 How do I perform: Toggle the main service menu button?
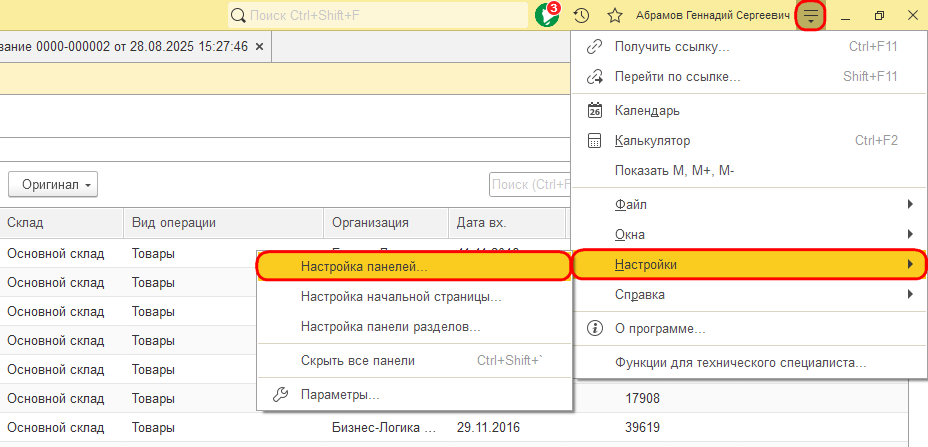click(811, 15)
